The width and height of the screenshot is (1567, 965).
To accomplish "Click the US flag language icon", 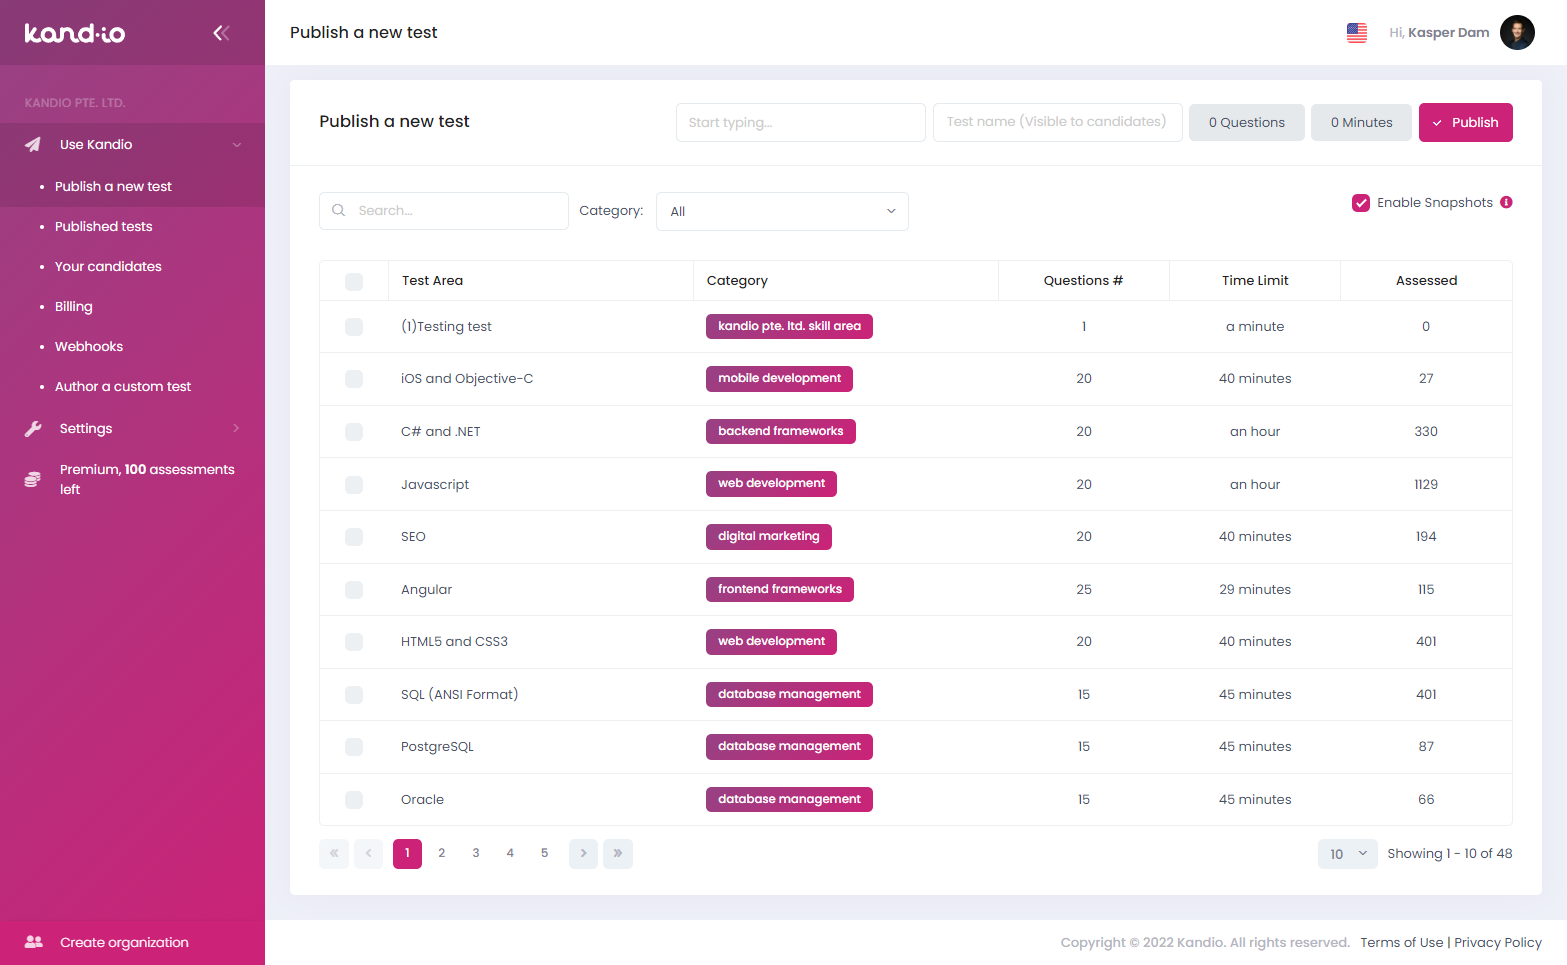I will pyautogui.click(x=1356, y=33).
